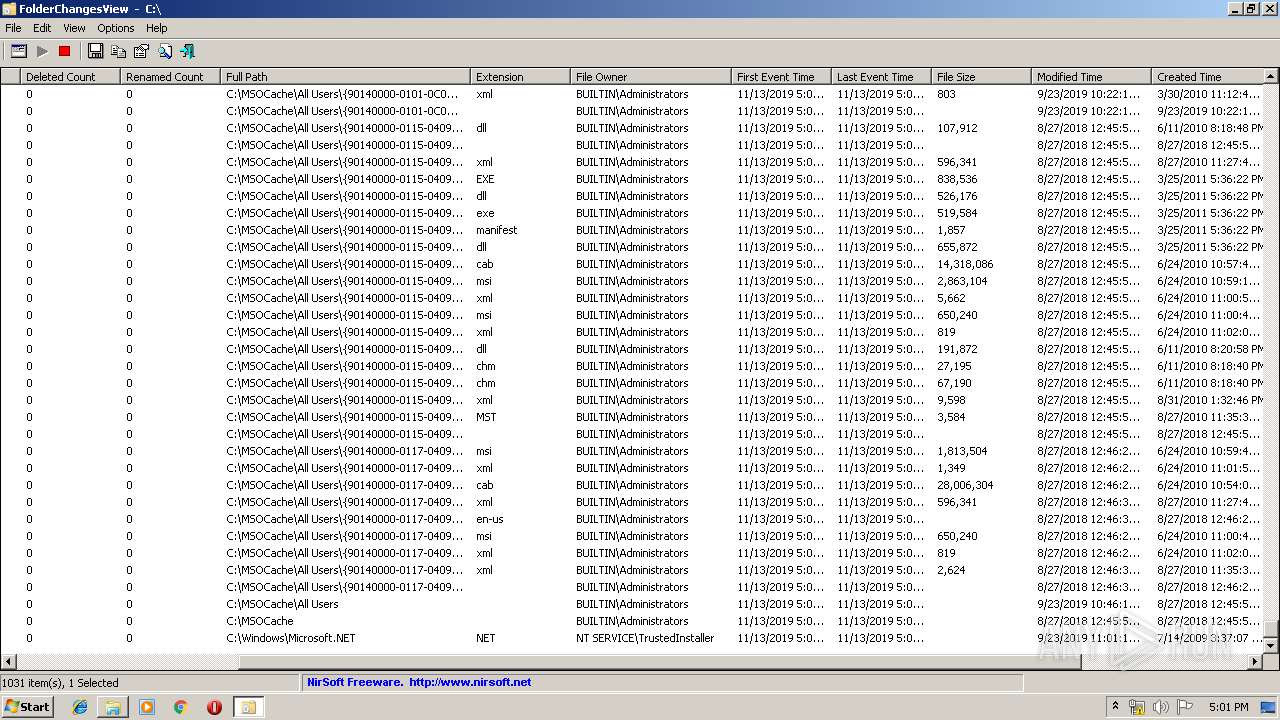Click the horizontal scrollbar left arrow
The width and height of the screenshot is (1280, 720).
click(x=8, y=661)
